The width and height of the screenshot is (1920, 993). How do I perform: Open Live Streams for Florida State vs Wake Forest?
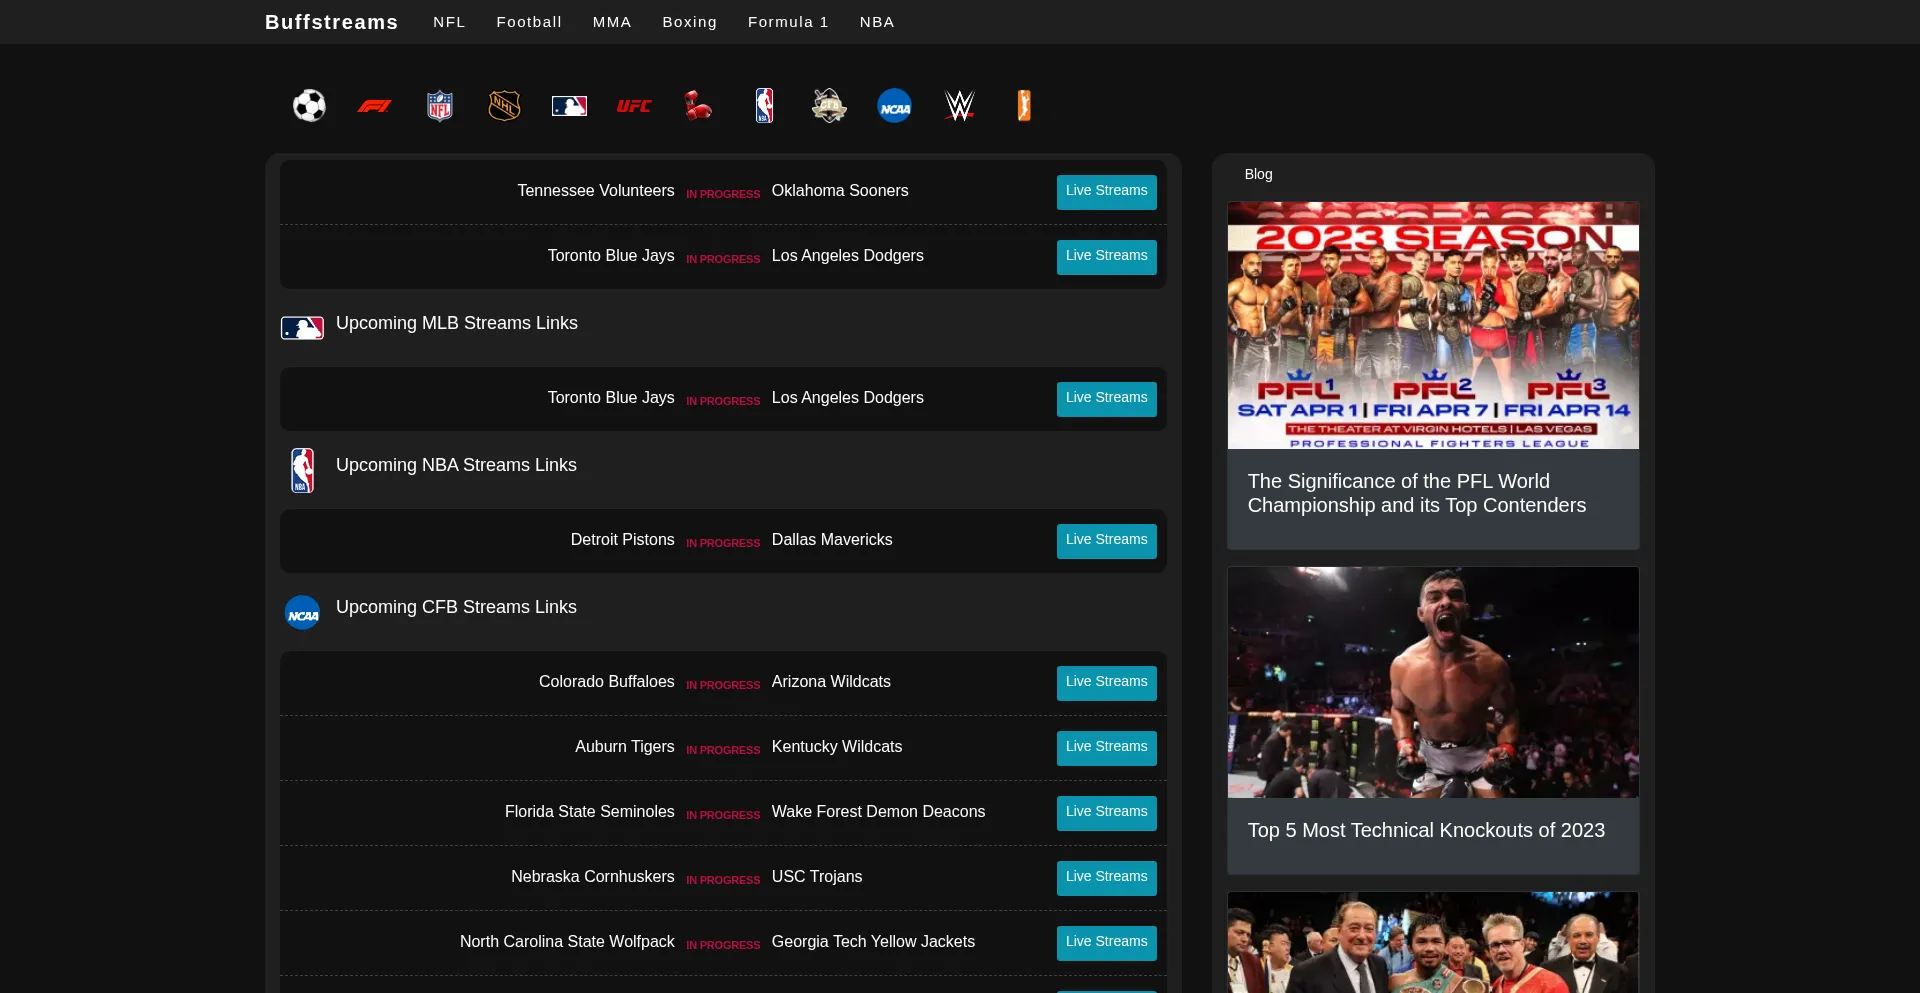[1106, 813]
